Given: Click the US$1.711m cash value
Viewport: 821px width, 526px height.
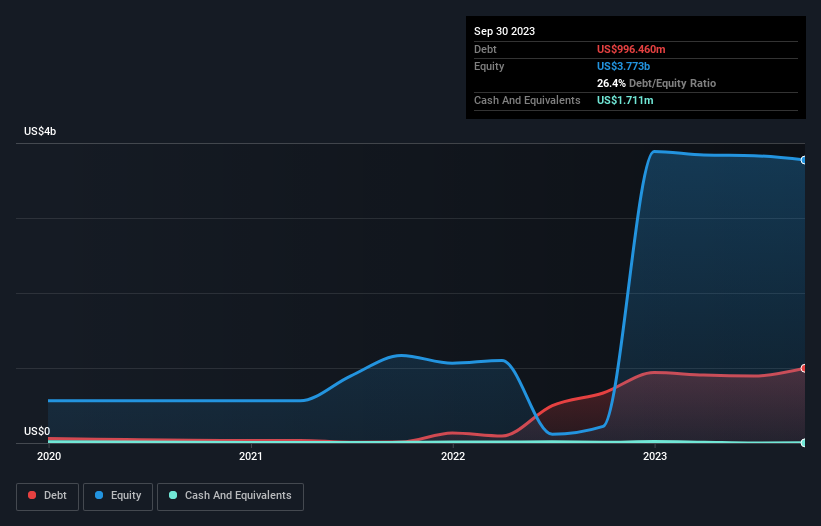Looking at the screenshot, I should pyautogui.click(x=625, y=100).
